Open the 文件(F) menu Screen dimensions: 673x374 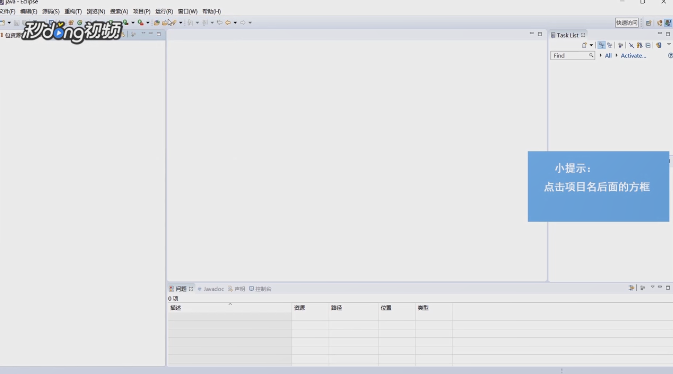coord(7,12)
